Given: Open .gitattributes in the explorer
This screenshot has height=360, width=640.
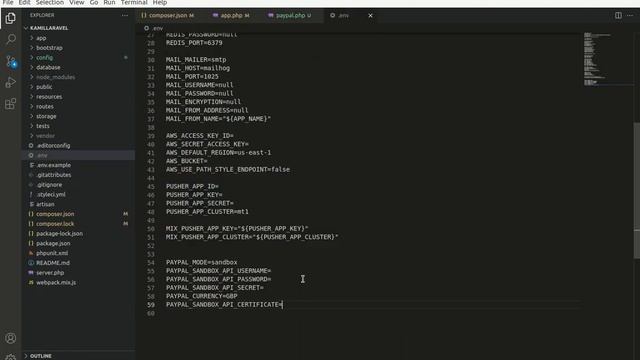Looking at the screenshot, I should (53, 175).
